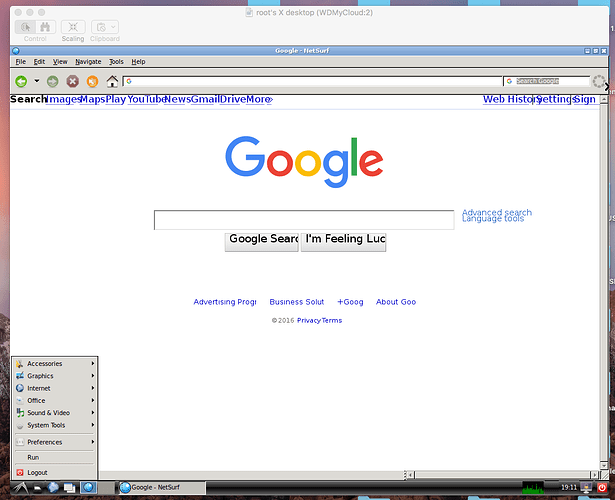Select Run from the start menu
Screen dimensions: 615x500
55,457
